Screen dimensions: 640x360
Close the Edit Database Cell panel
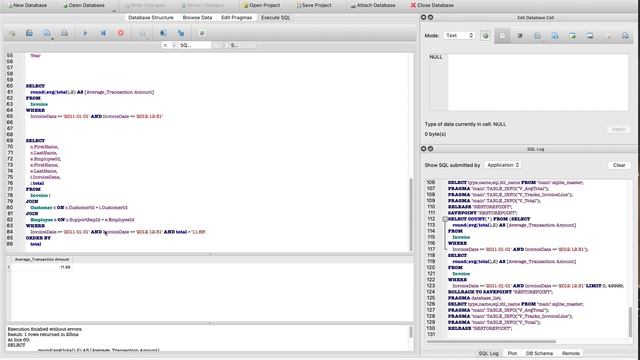point(423,18)
